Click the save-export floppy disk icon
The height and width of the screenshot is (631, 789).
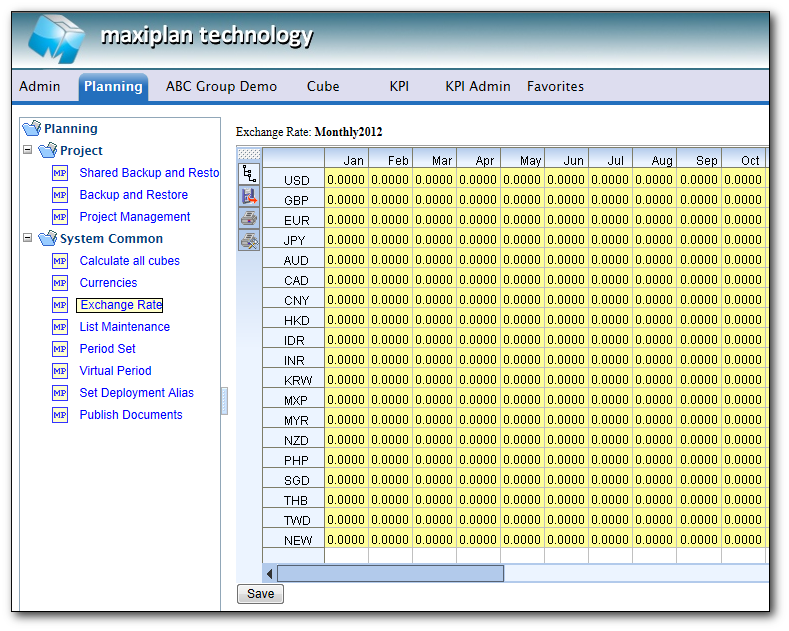(x=249, y=196)
